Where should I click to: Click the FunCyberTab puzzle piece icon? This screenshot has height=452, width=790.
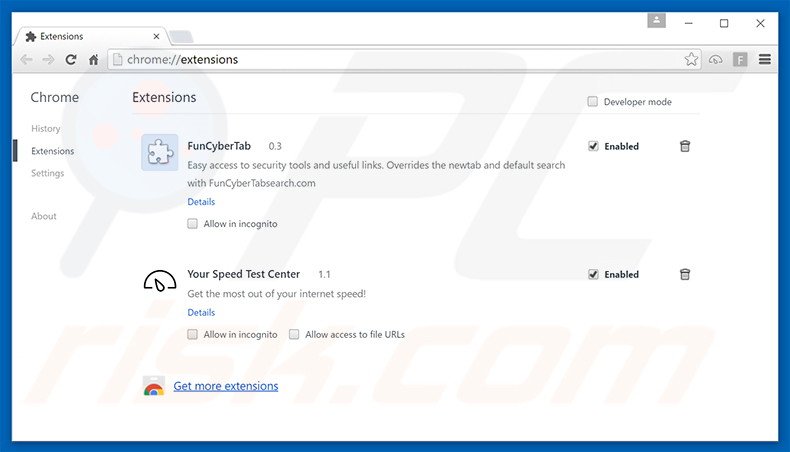159,152
